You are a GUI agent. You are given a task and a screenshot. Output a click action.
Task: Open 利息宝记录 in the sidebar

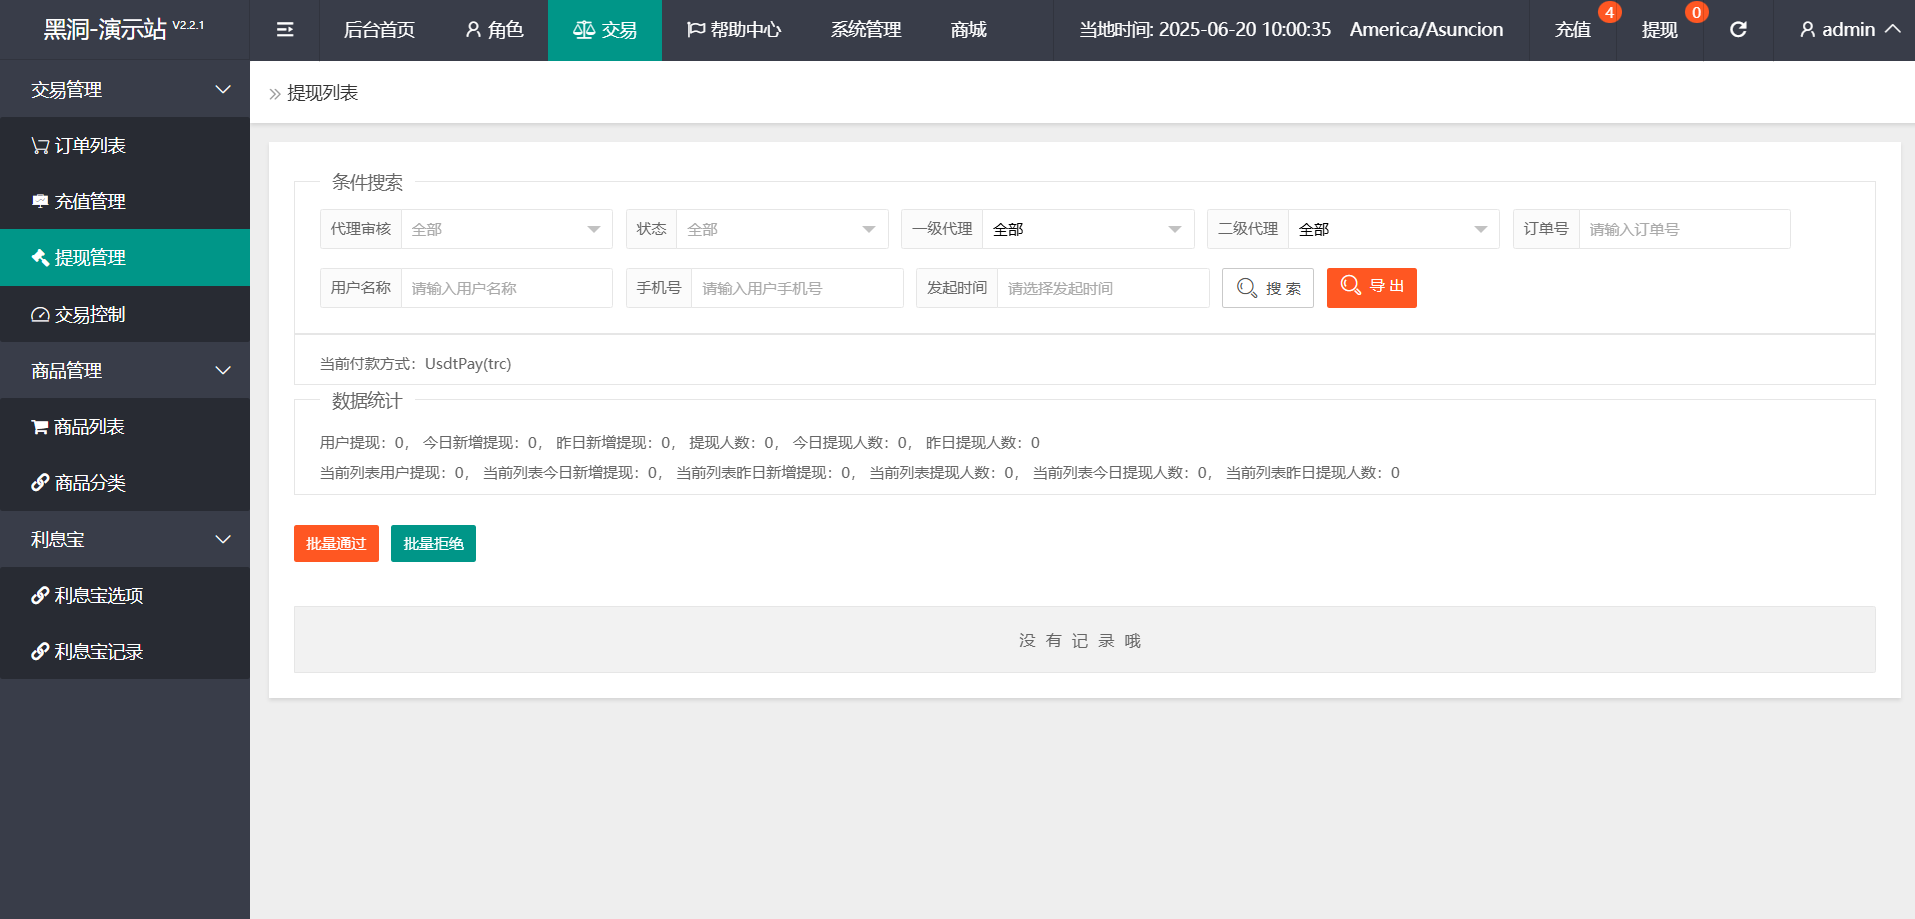click(x=125, y=652)
